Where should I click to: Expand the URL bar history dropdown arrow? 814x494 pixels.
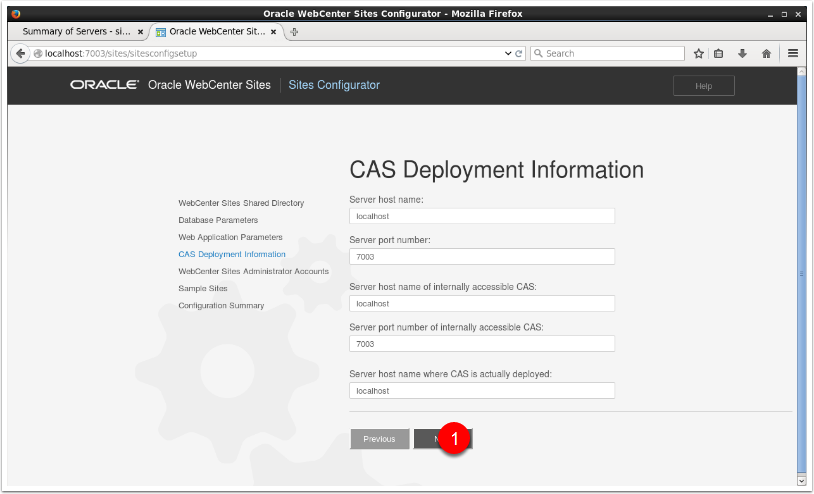[x=509, y=53]
